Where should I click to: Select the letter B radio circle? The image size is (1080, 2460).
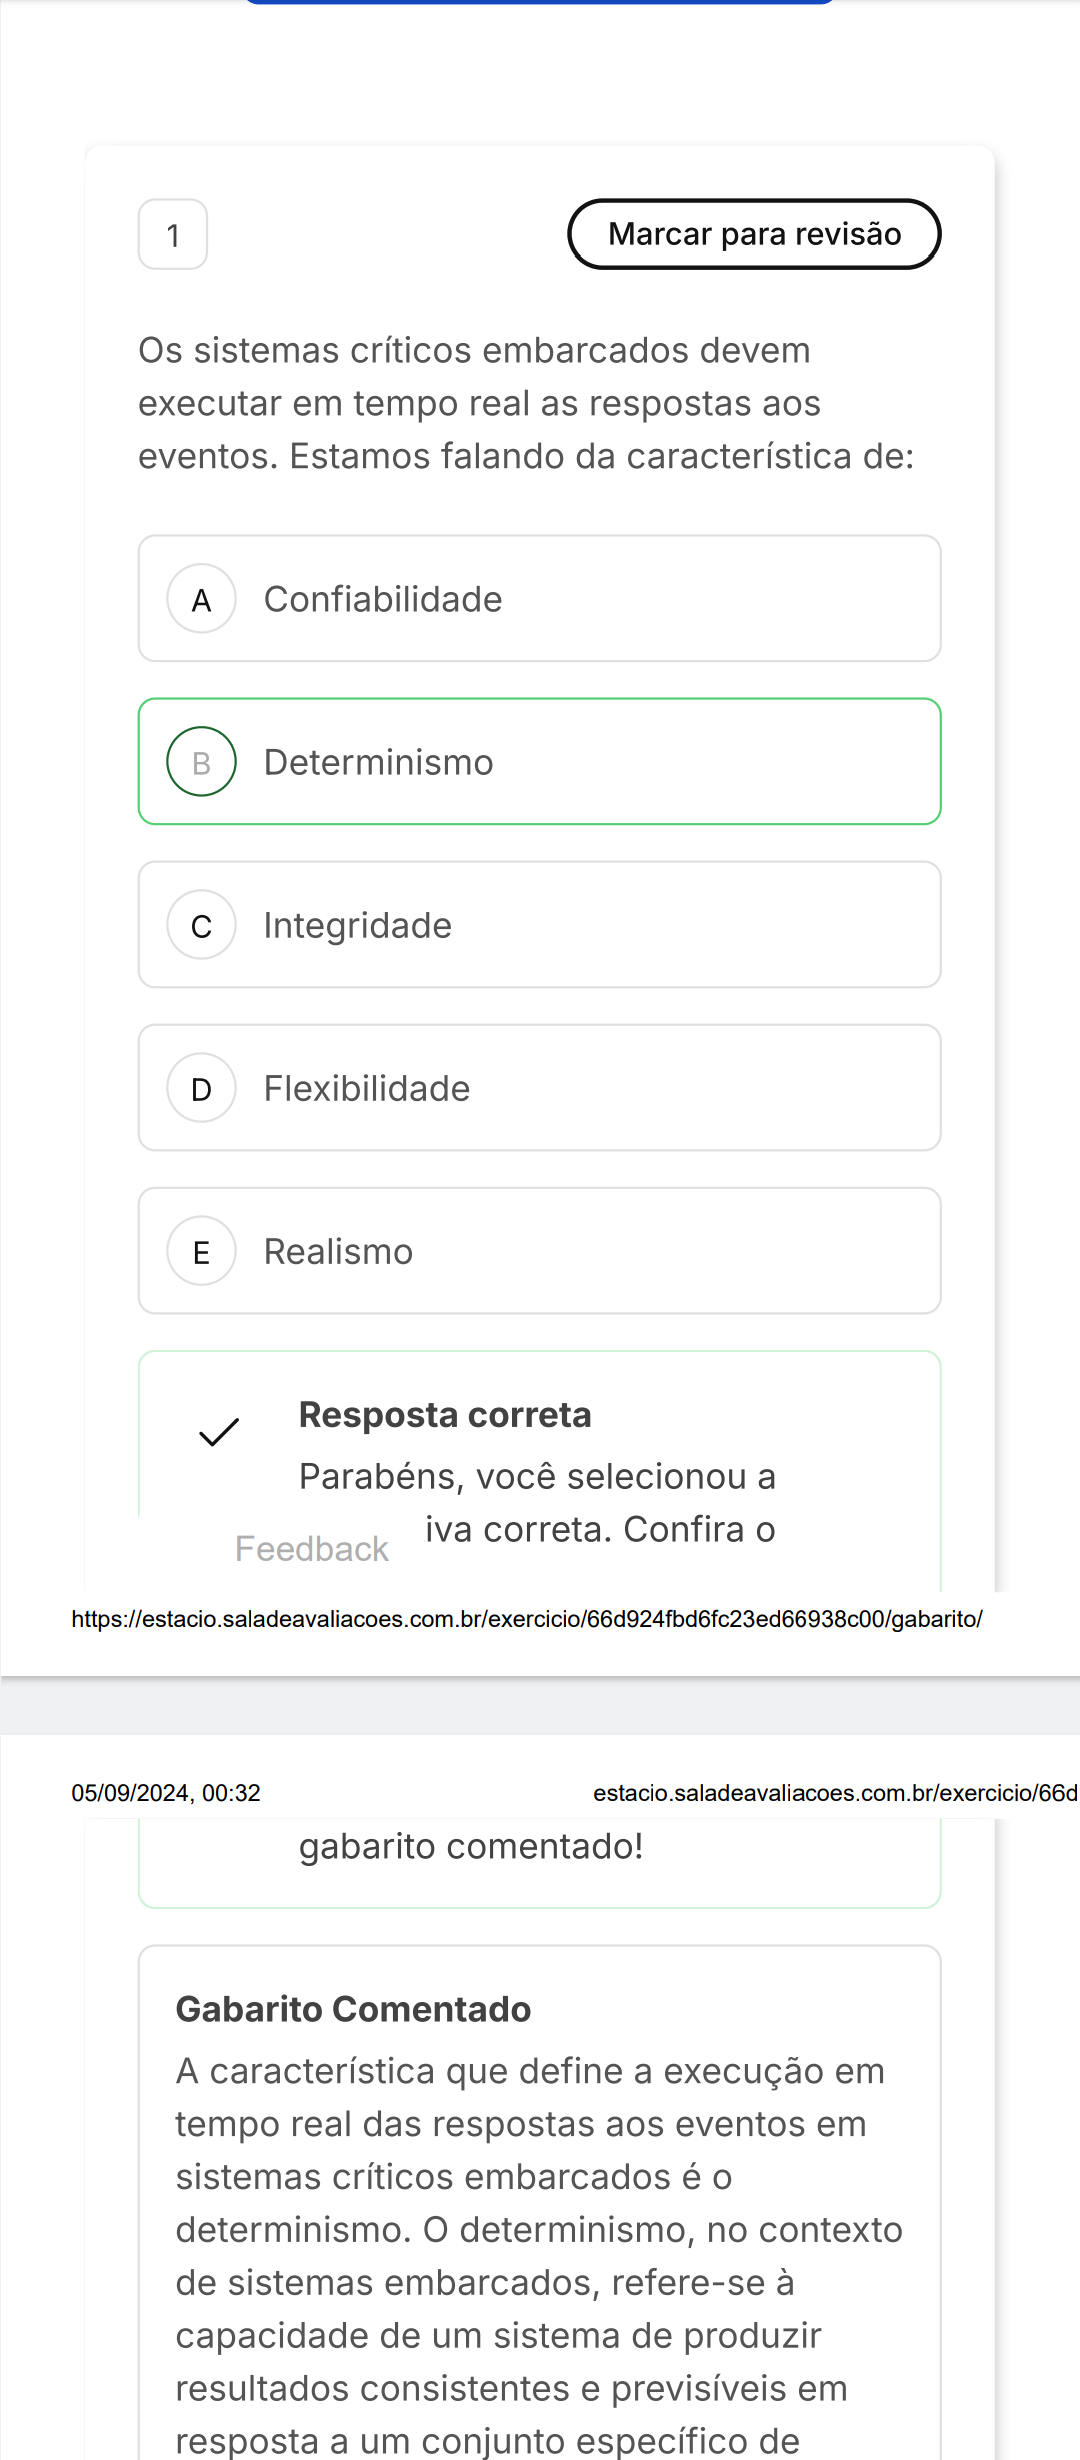[x=201, y=762]
